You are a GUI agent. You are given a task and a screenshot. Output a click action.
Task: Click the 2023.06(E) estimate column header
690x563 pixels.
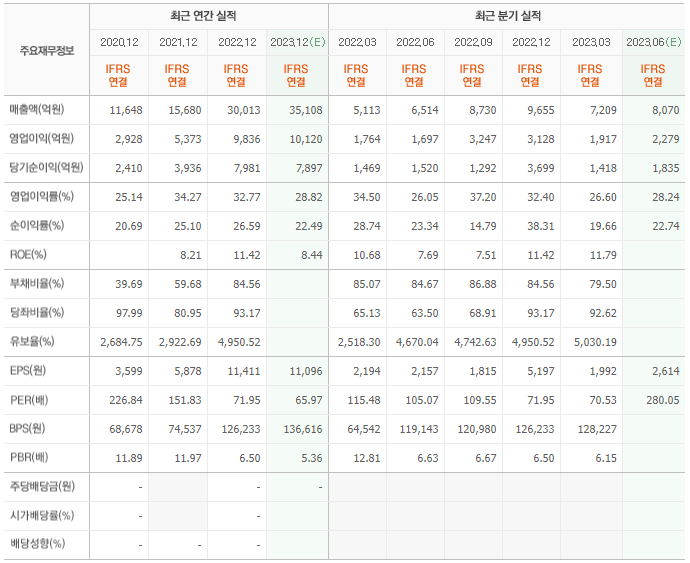(x=653, y=42)
